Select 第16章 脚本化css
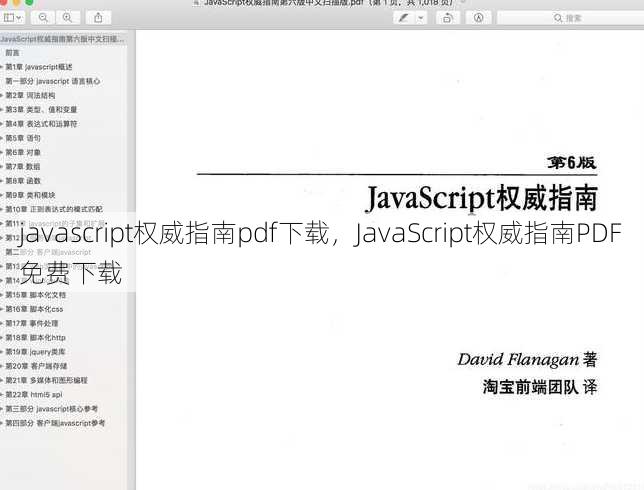644x490 pixels. [x=34, y=309]
